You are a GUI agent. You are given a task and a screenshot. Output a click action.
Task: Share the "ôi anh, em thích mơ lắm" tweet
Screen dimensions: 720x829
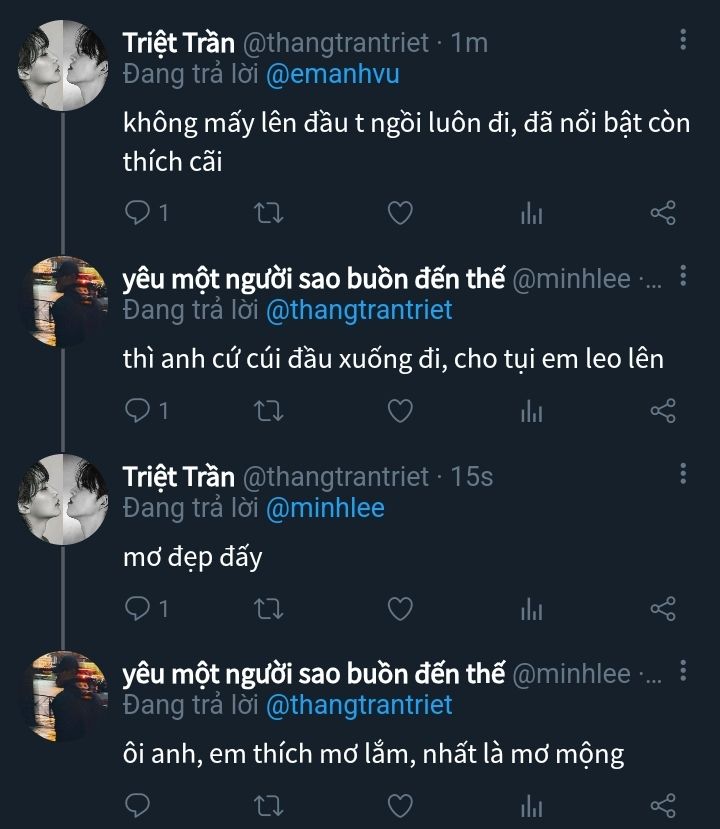663,805
